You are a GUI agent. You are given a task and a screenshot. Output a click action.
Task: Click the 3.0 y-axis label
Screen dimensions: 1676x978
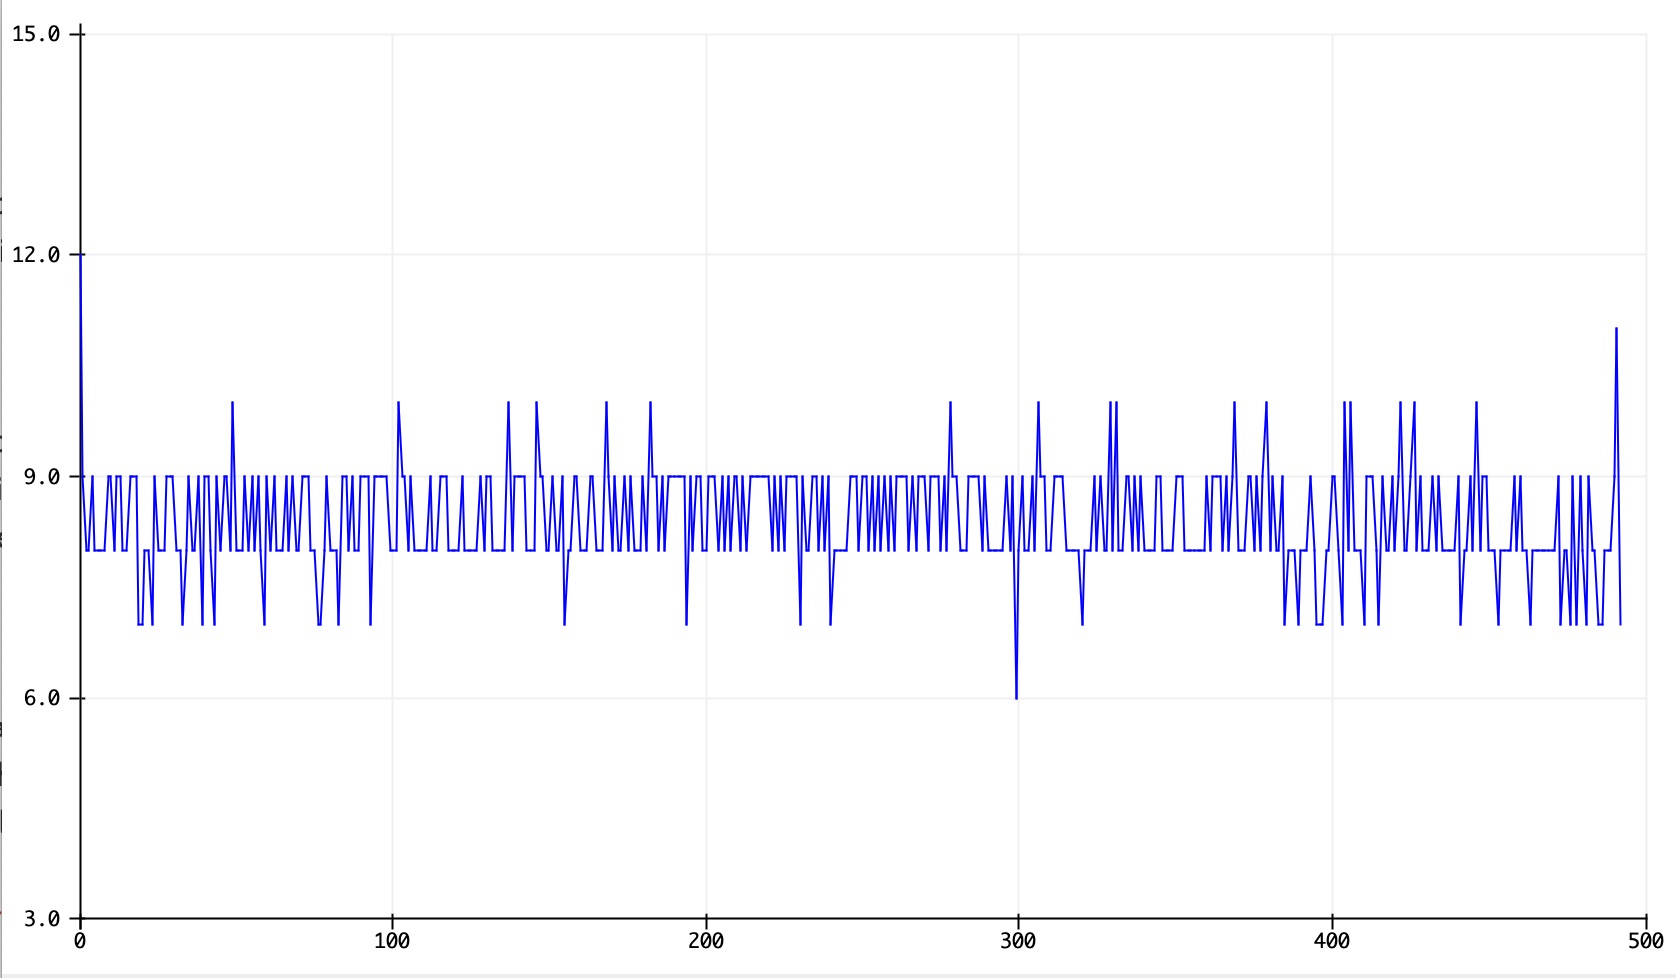click(42, 918)
